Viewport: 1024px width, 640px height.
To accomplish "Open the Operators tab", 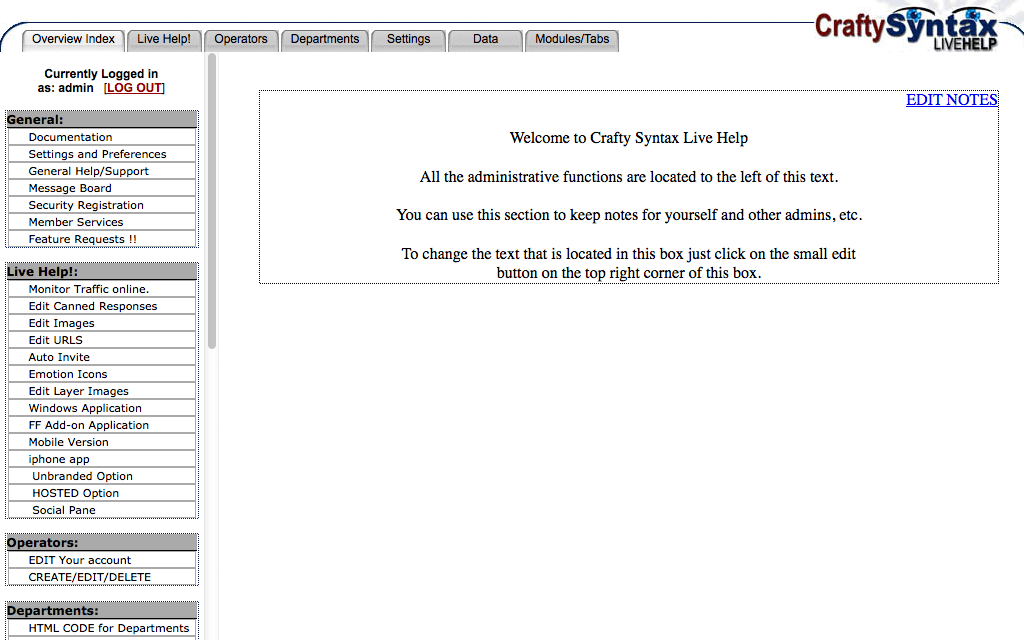I will [241, 40].
